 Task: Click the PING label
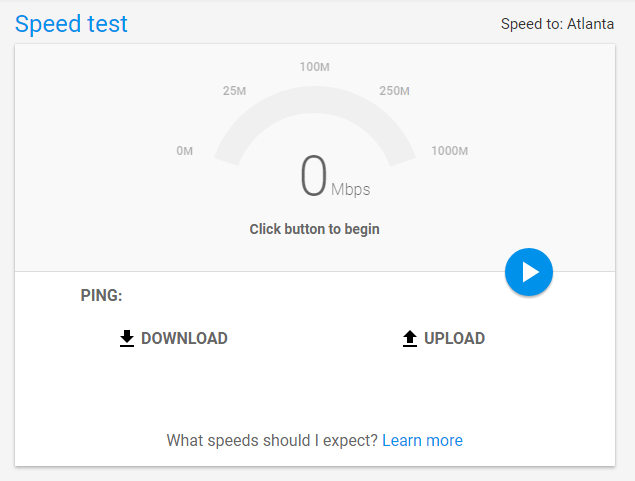[101, 295]
